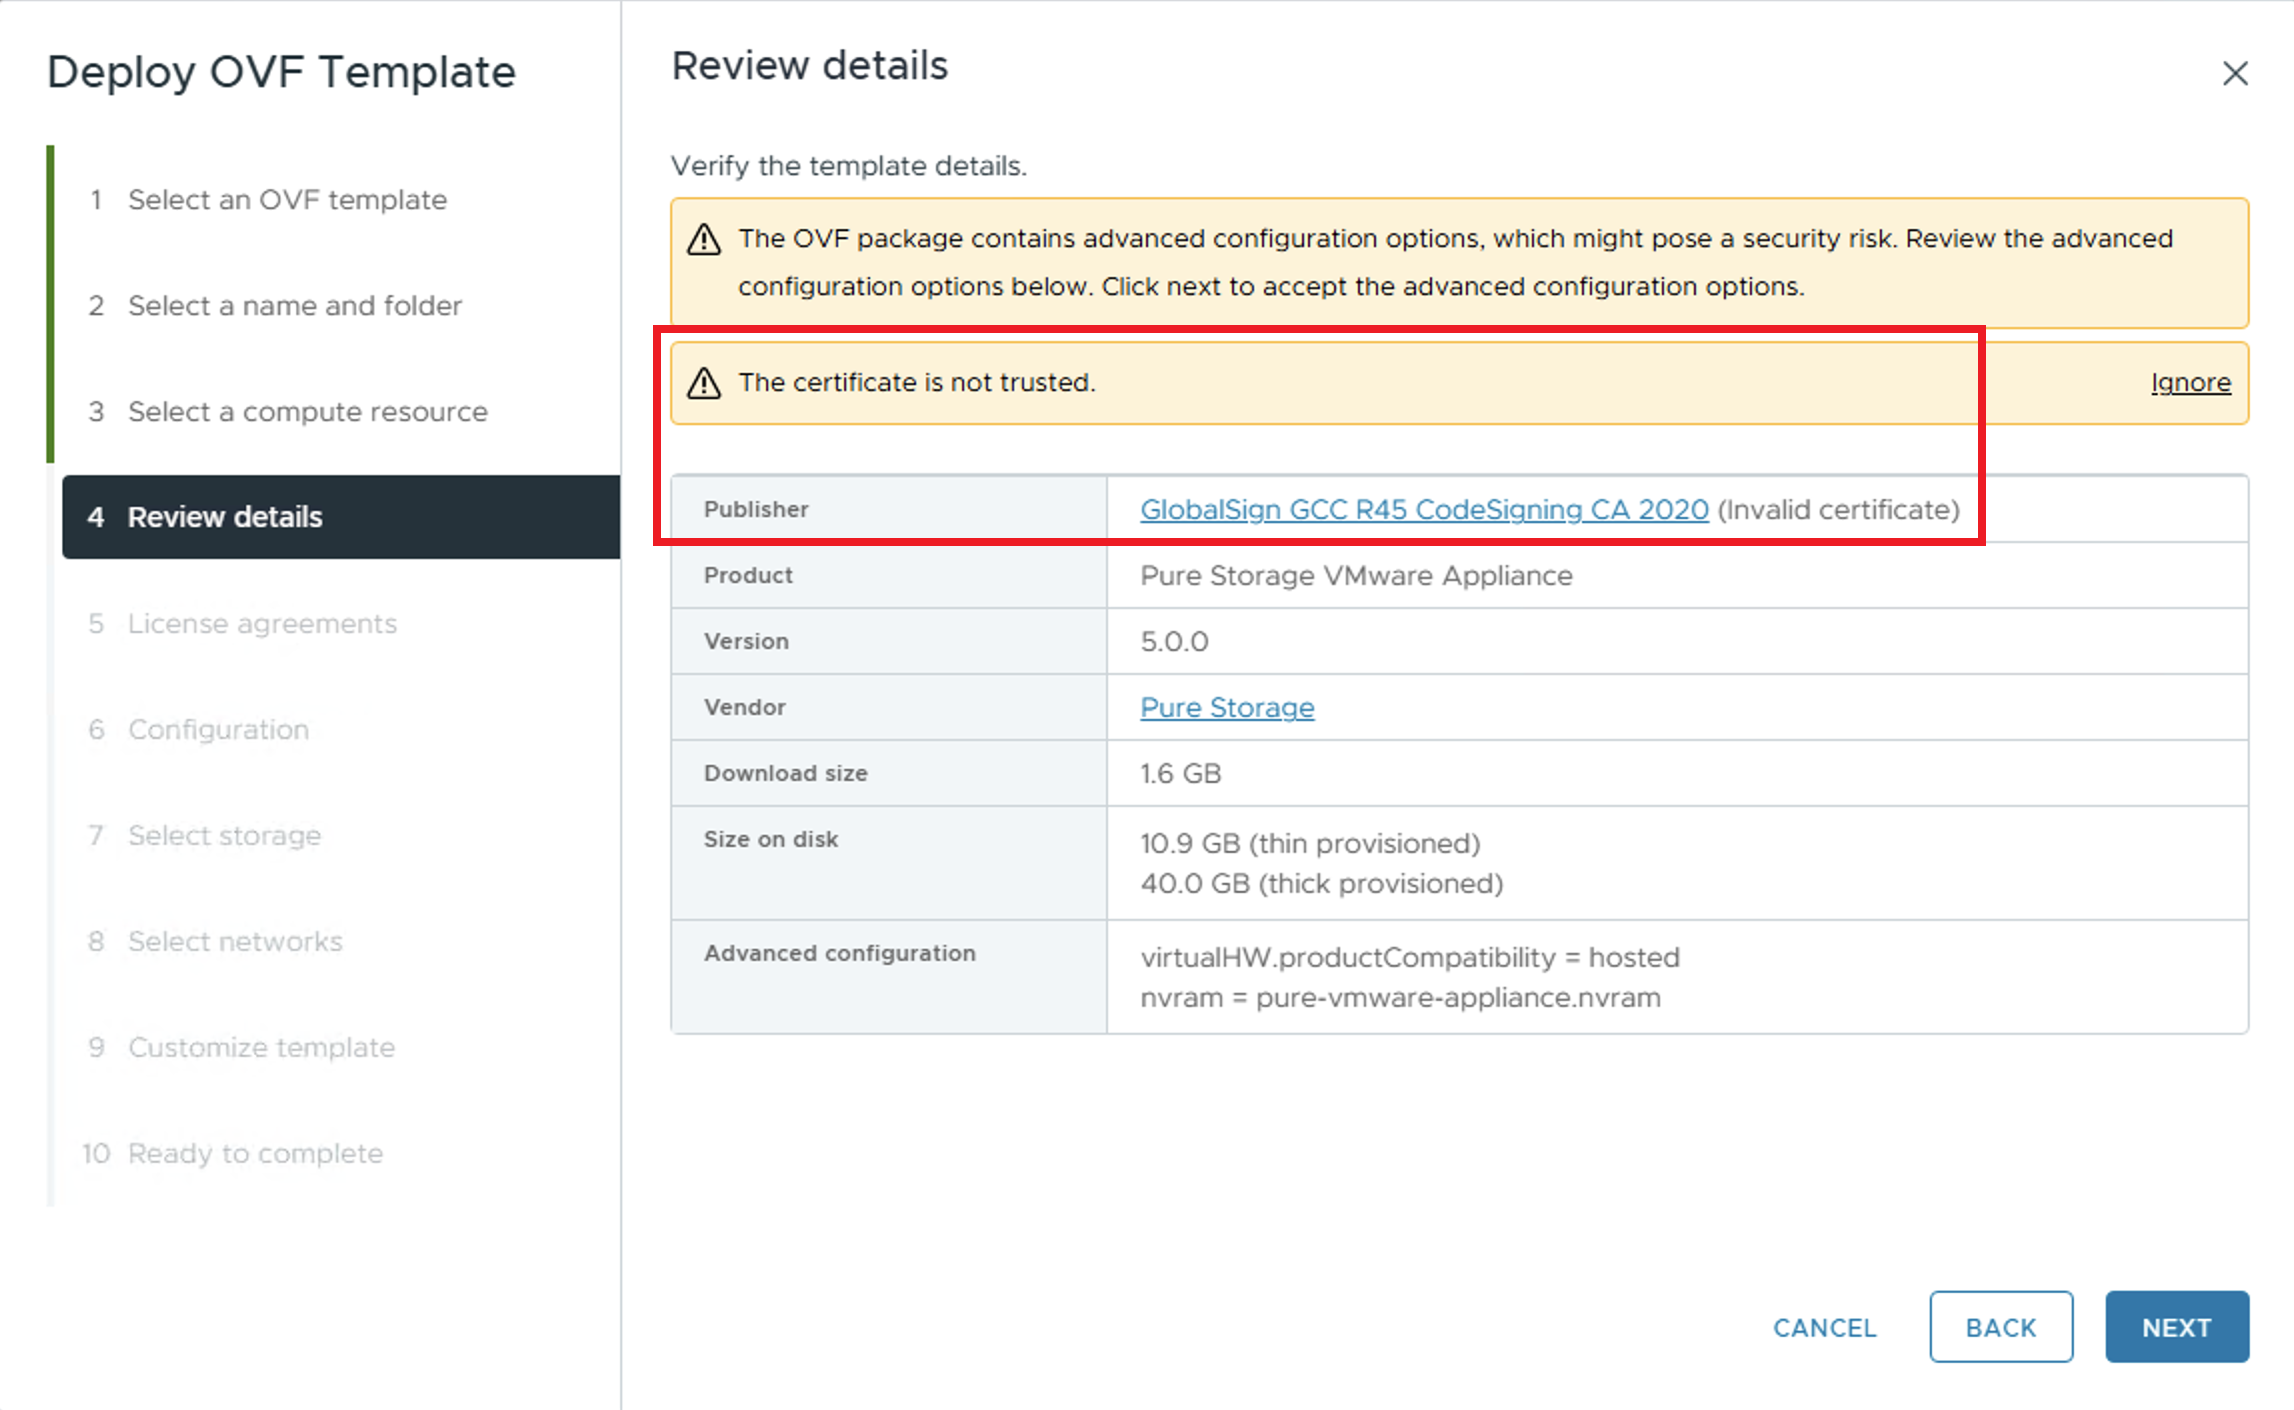Screen dimensions: 2294x1410
Task: Click the warning triangle next to certificate message
Action: click(704, 382)
